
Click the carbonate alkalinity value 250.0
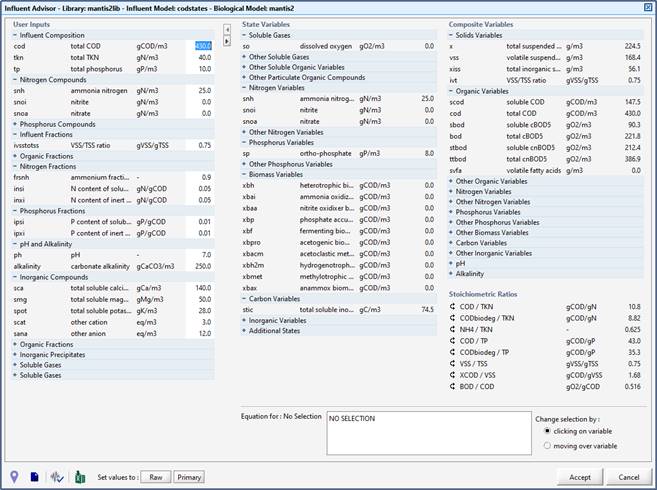click(200, 266)
